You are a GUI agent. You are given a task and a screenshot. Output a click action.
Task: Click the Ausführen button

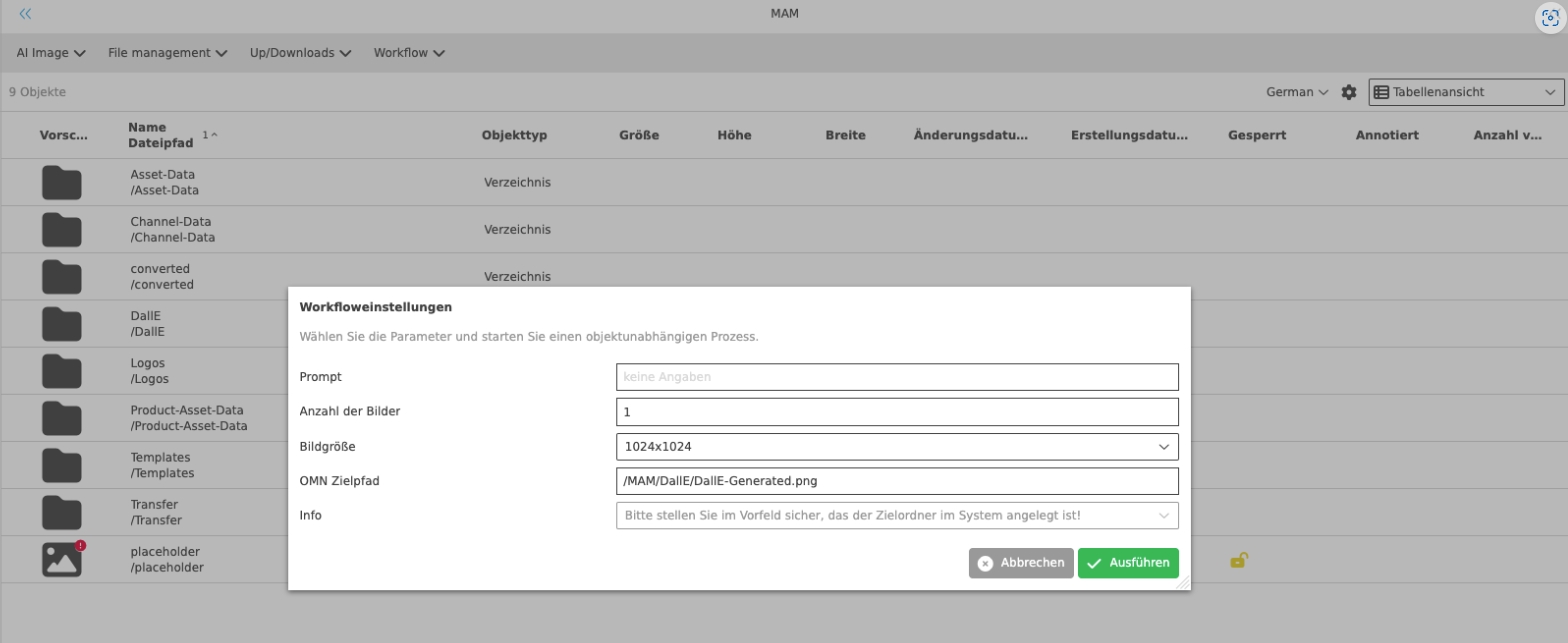tap(1128, 563)
